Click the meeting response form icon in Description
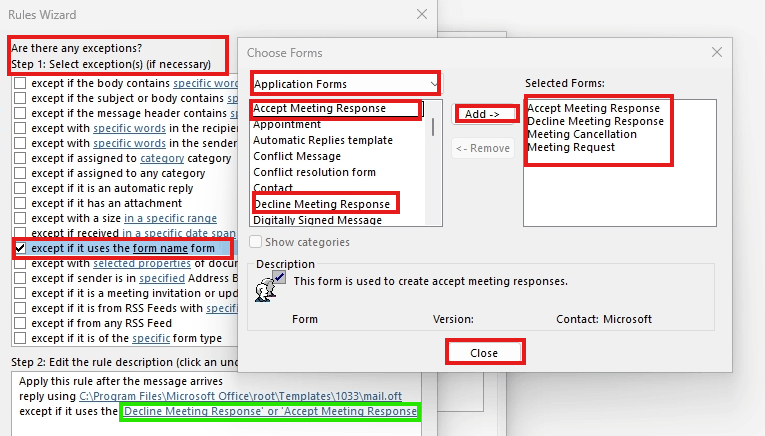Image resolution: width=765 pixels, height=436 pixels. [270, 287]
